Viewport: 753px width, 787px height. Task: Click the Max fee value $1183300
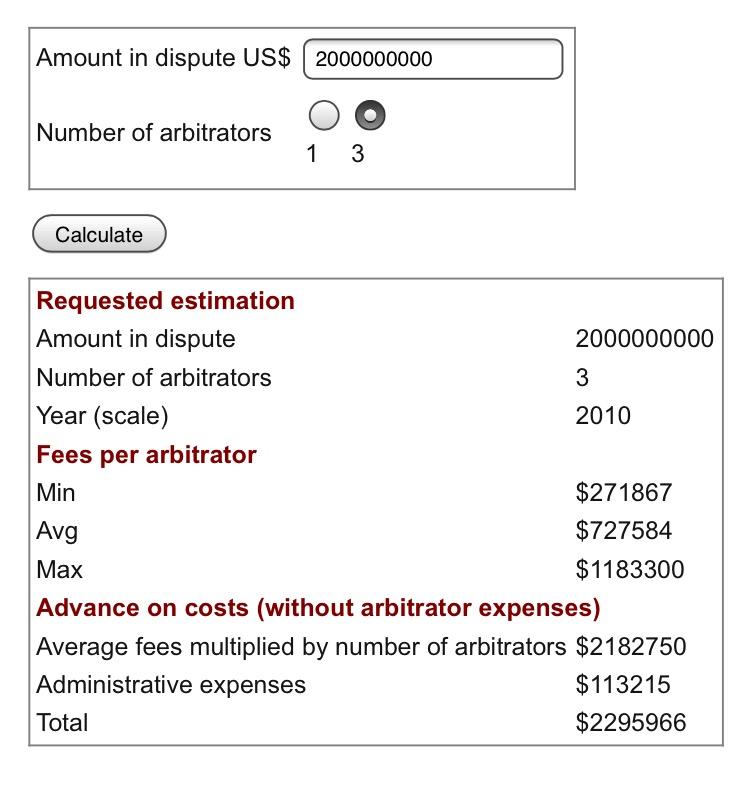630,570
